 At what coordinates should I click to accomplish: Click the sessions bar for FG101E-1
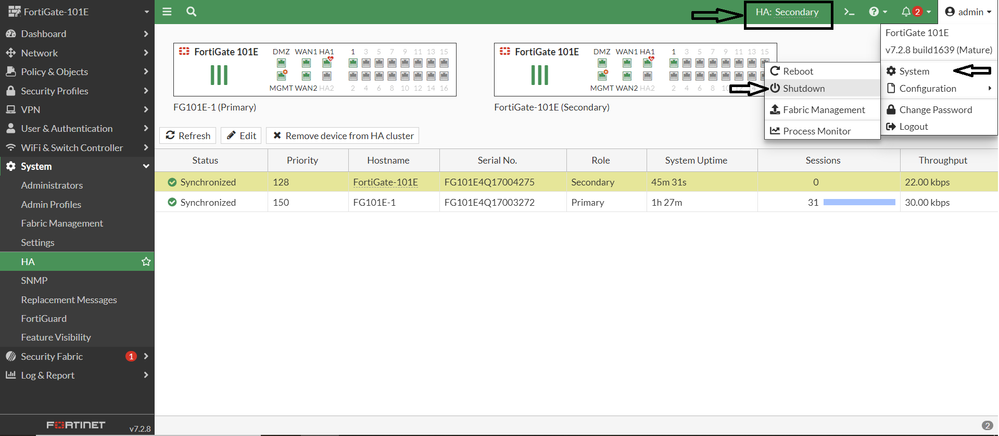(x=859, y=202)
